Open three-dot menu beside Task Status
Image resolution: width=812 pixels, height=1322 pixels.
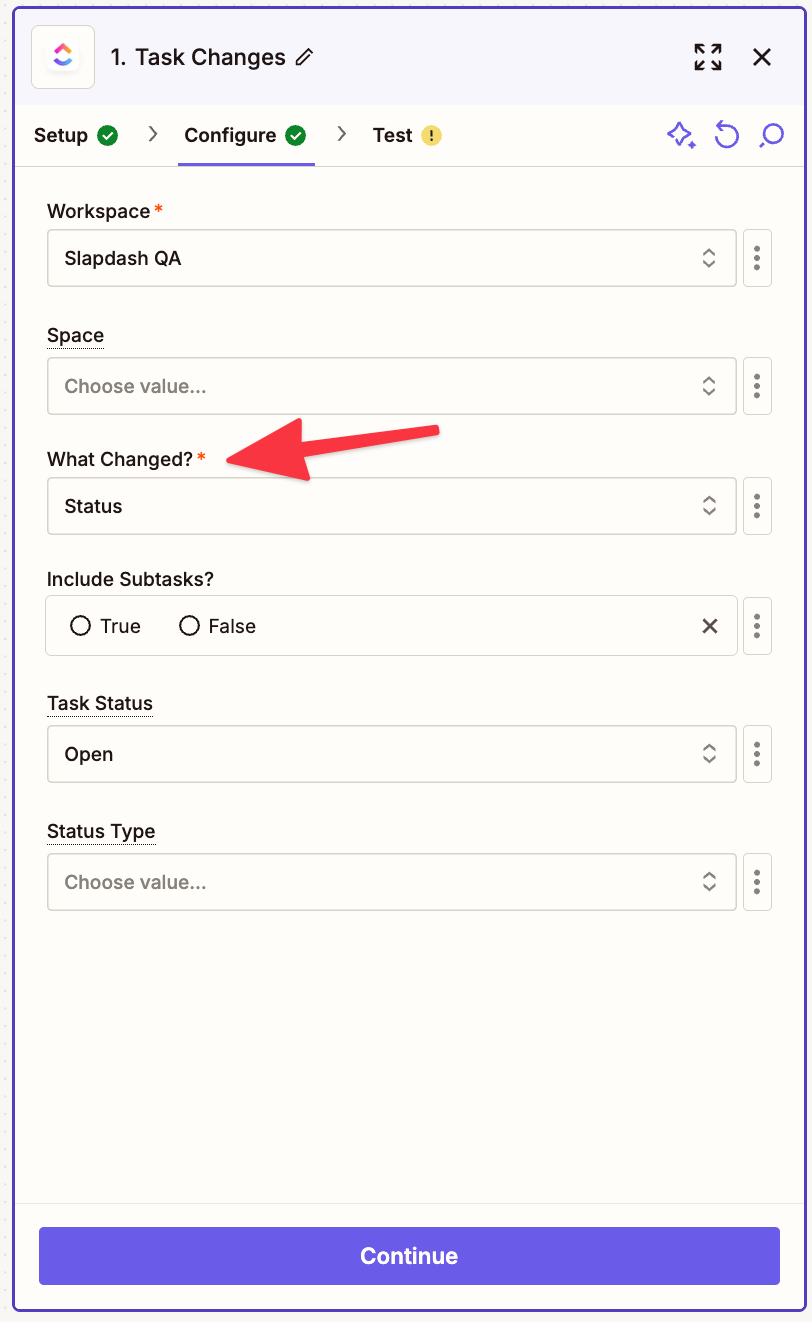click(x=757, y=754)
